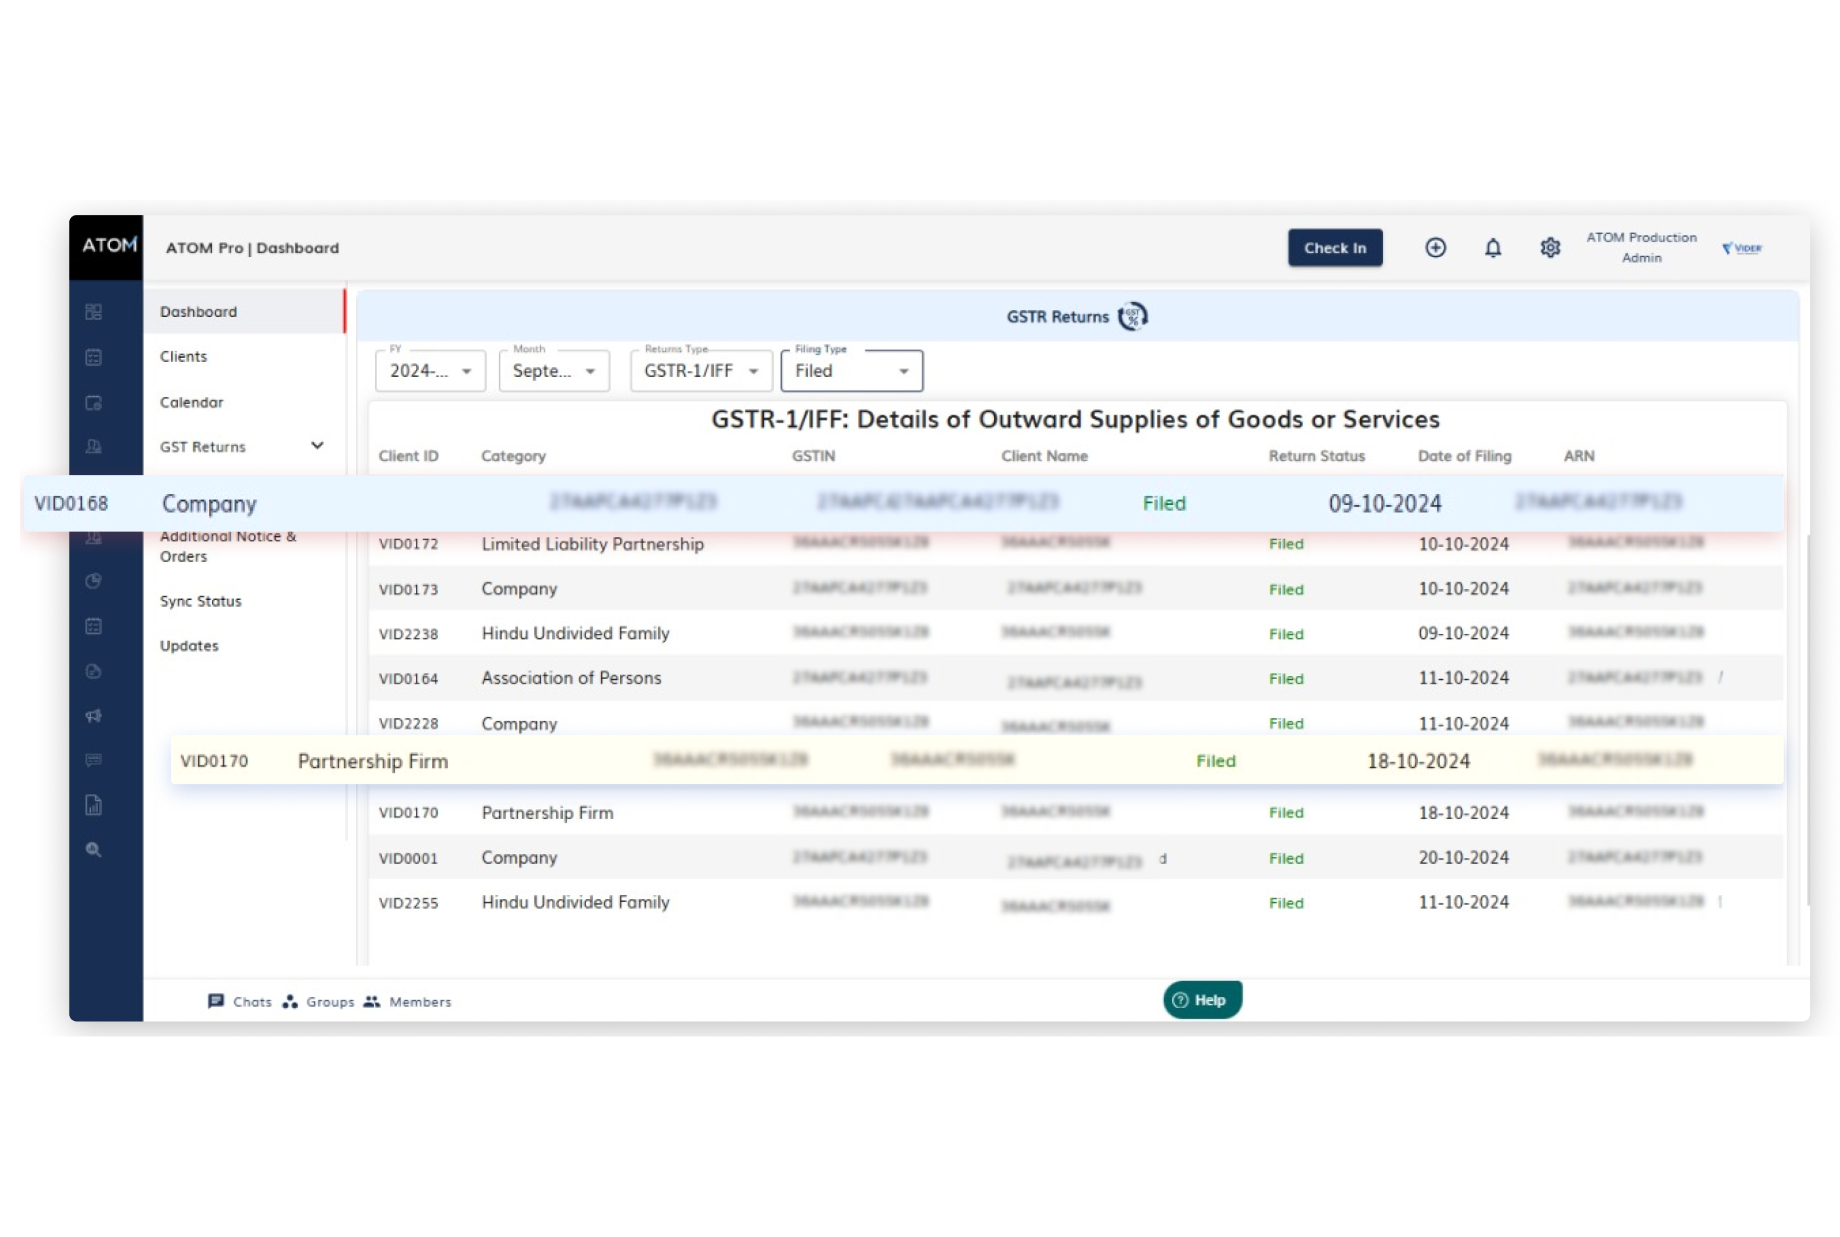1840x1237 pixels.
Task: Click the GSTIN column header
Action: tap(813, 456)
